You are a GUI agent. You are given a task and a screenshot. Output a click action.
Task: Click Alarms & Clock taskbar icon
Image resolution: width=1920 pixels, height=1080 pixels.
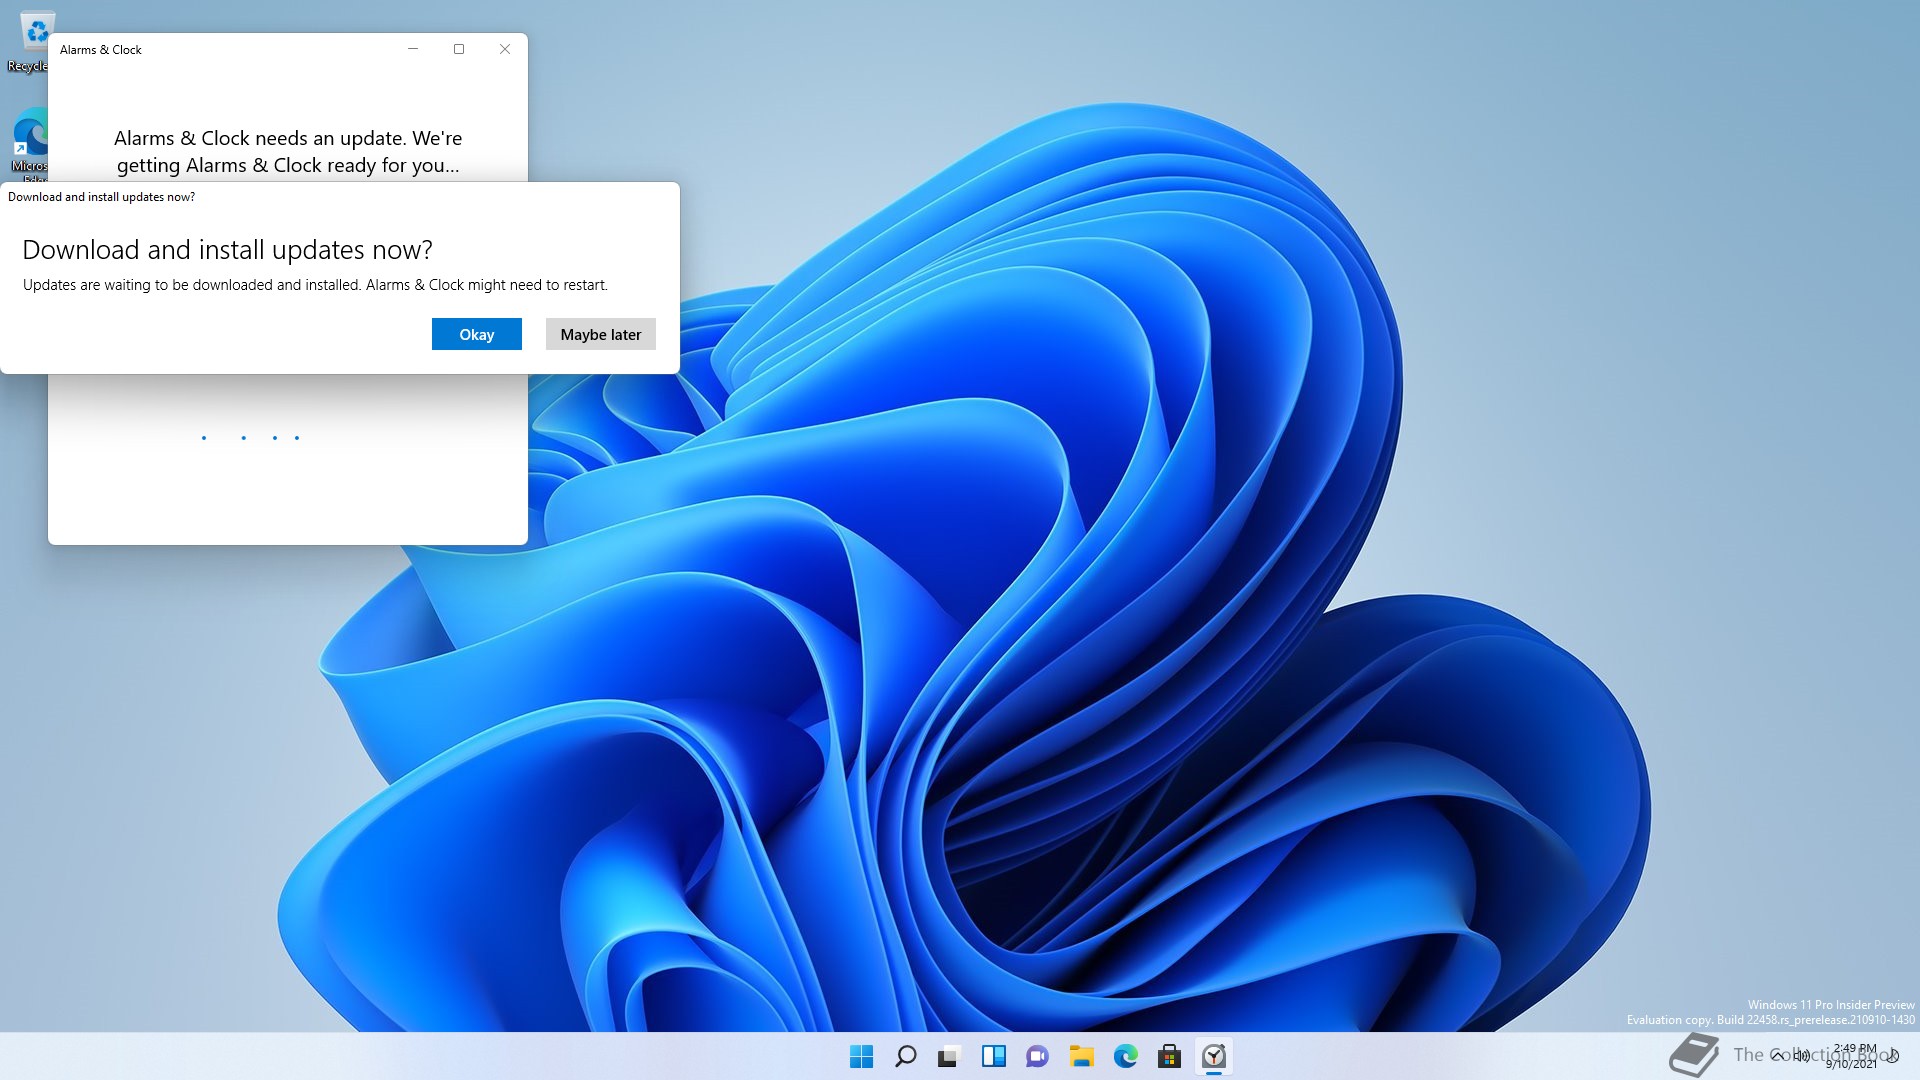(x=1213, y=1056)
